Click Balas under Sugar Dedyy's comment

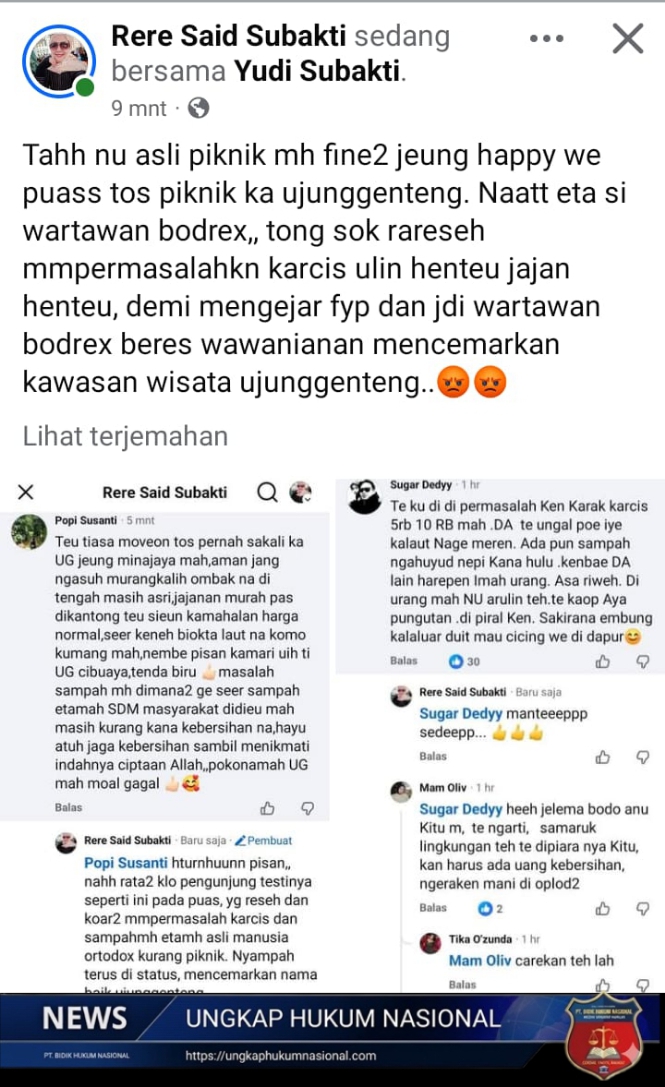click(x=404, y=661)
